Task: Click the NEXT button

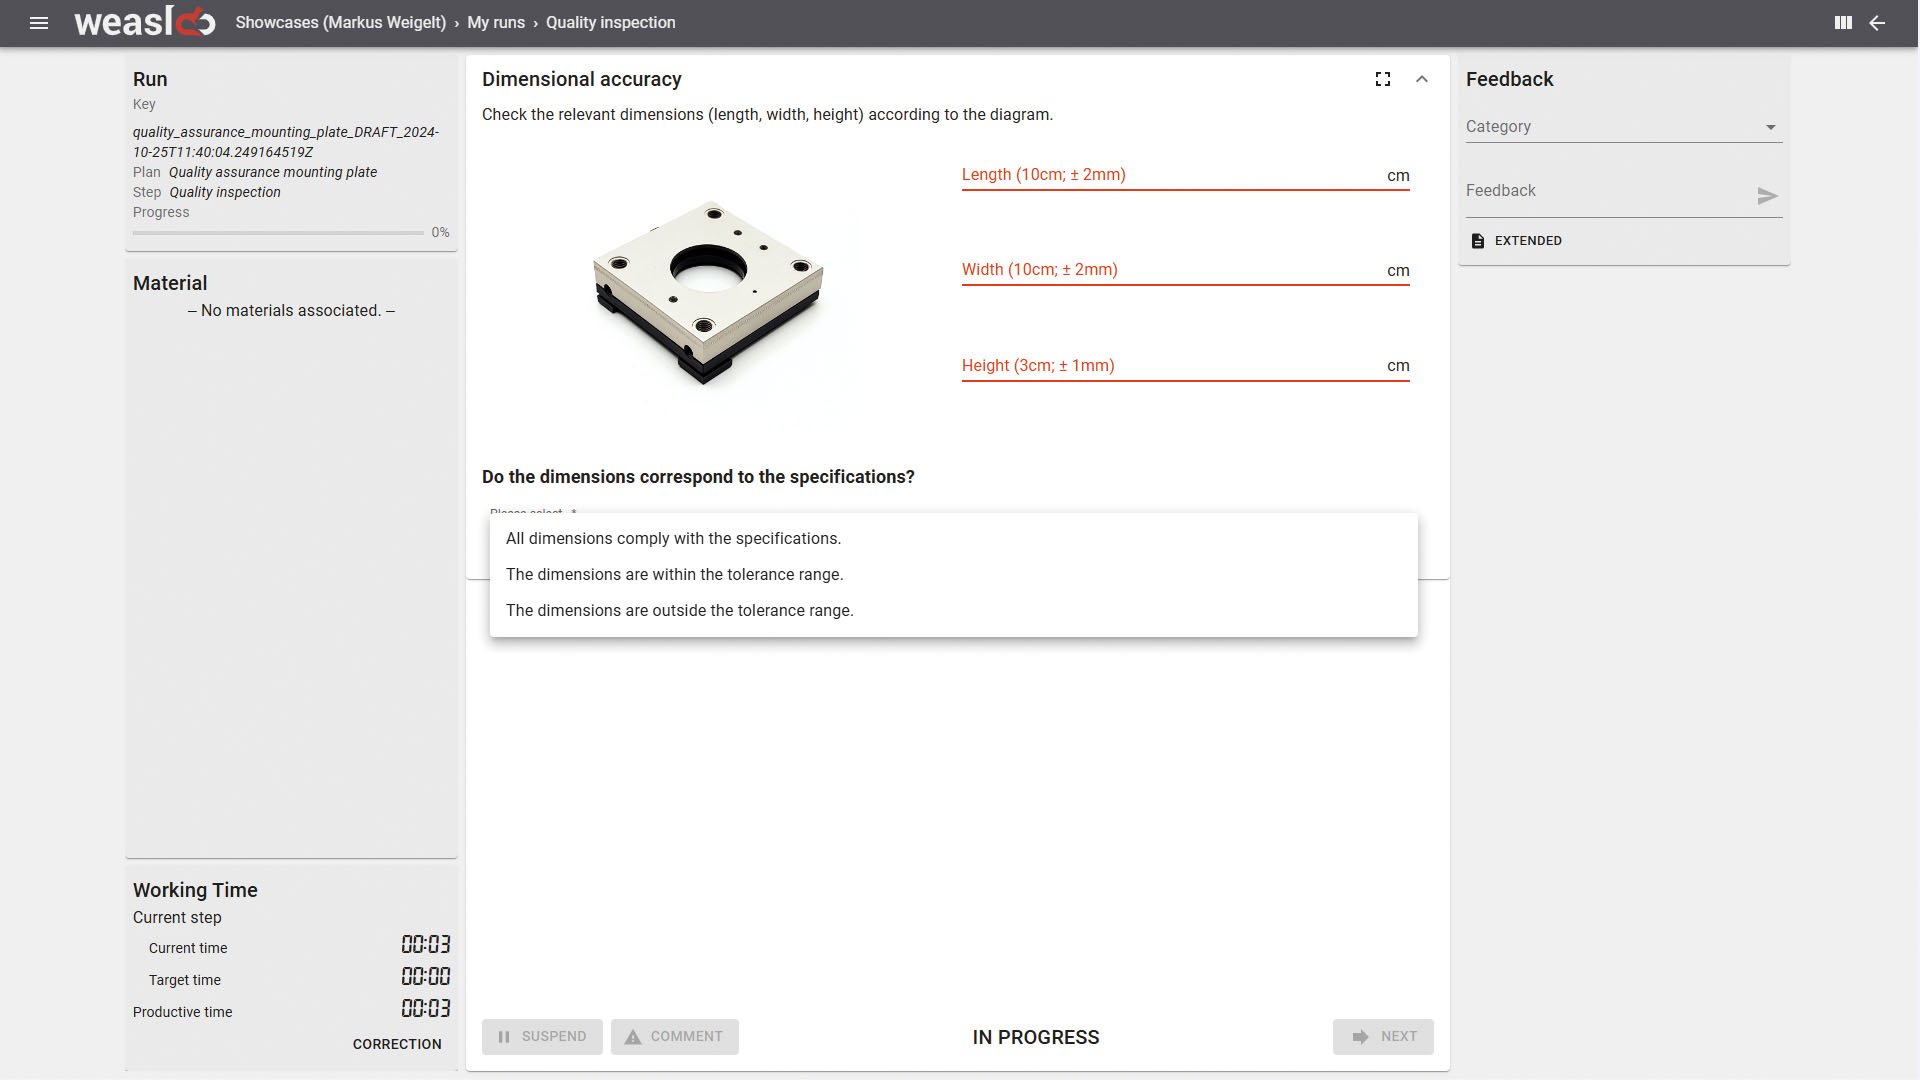Action: [1383, 1036]
